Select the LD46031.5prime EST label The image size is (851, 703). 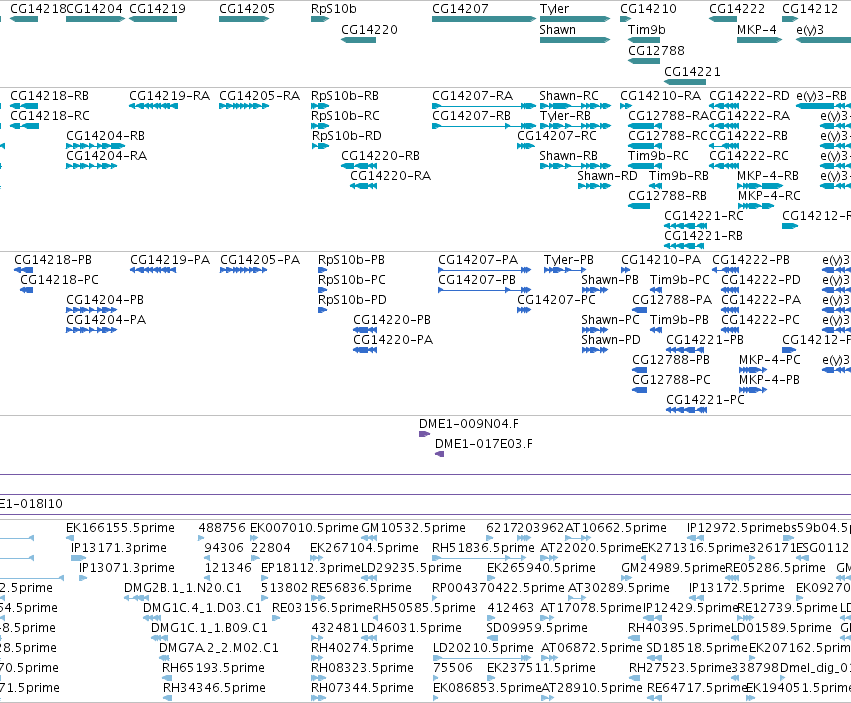411,628
